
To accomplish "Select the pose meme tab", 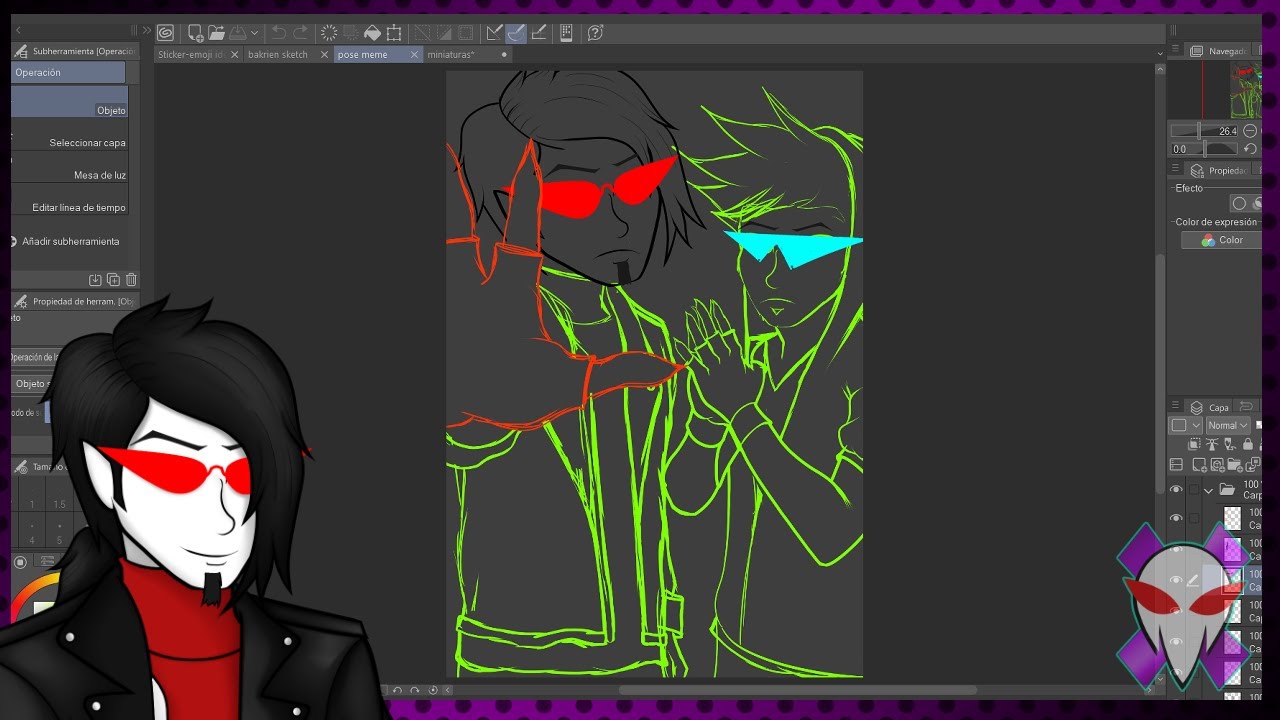I will click(362, 54).
